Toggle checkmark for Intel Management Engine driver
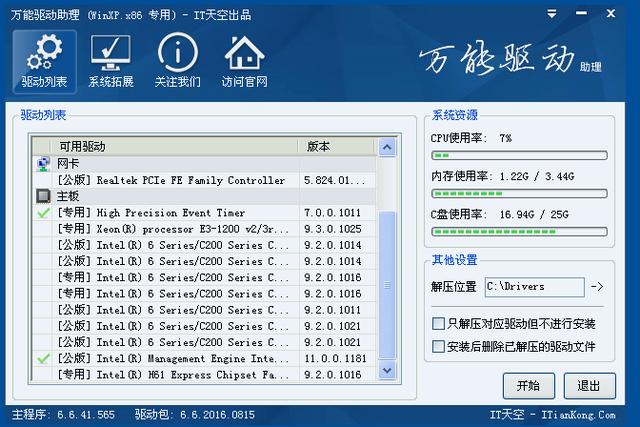The height and width of the screenshot is (427, 640). pos(43,358)
